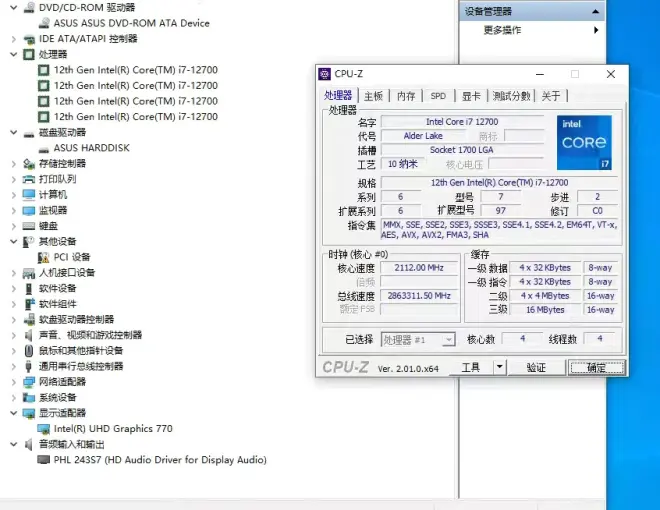660x510 pixels.
Task: Expand the IDE ATA/ATAPI 控制器 node
Action: pos(14,39)
